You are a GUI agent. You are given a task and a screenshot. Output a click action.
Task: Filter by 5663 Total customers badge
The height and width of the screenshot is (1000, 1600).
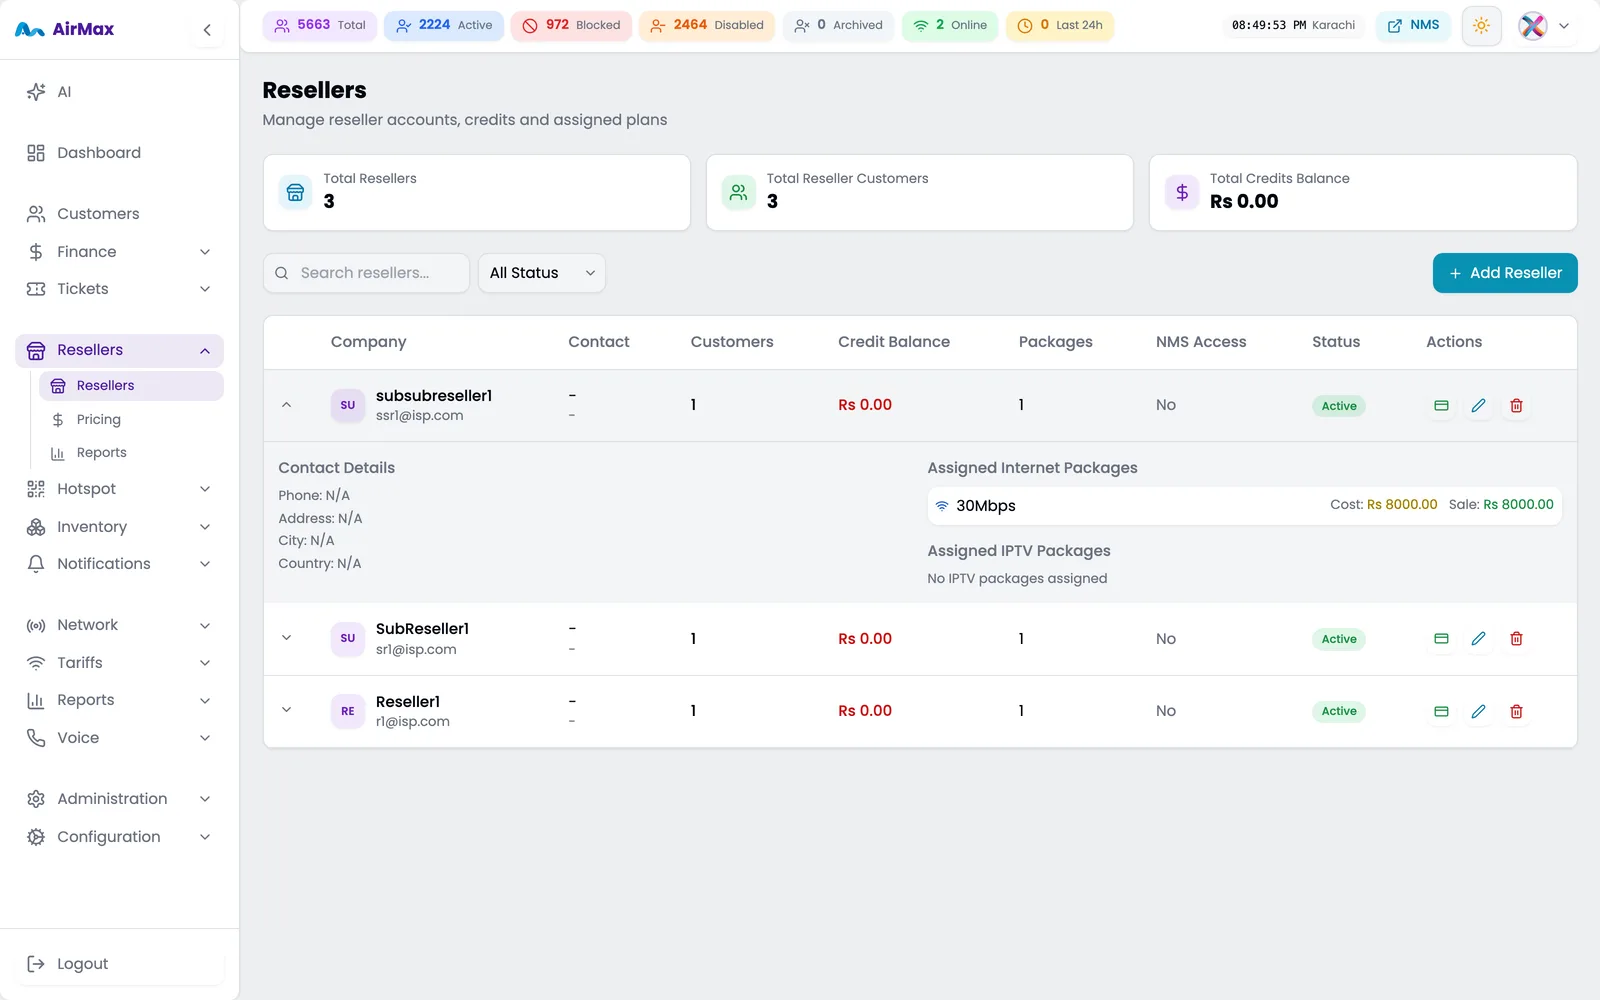[x=320, y=25]
